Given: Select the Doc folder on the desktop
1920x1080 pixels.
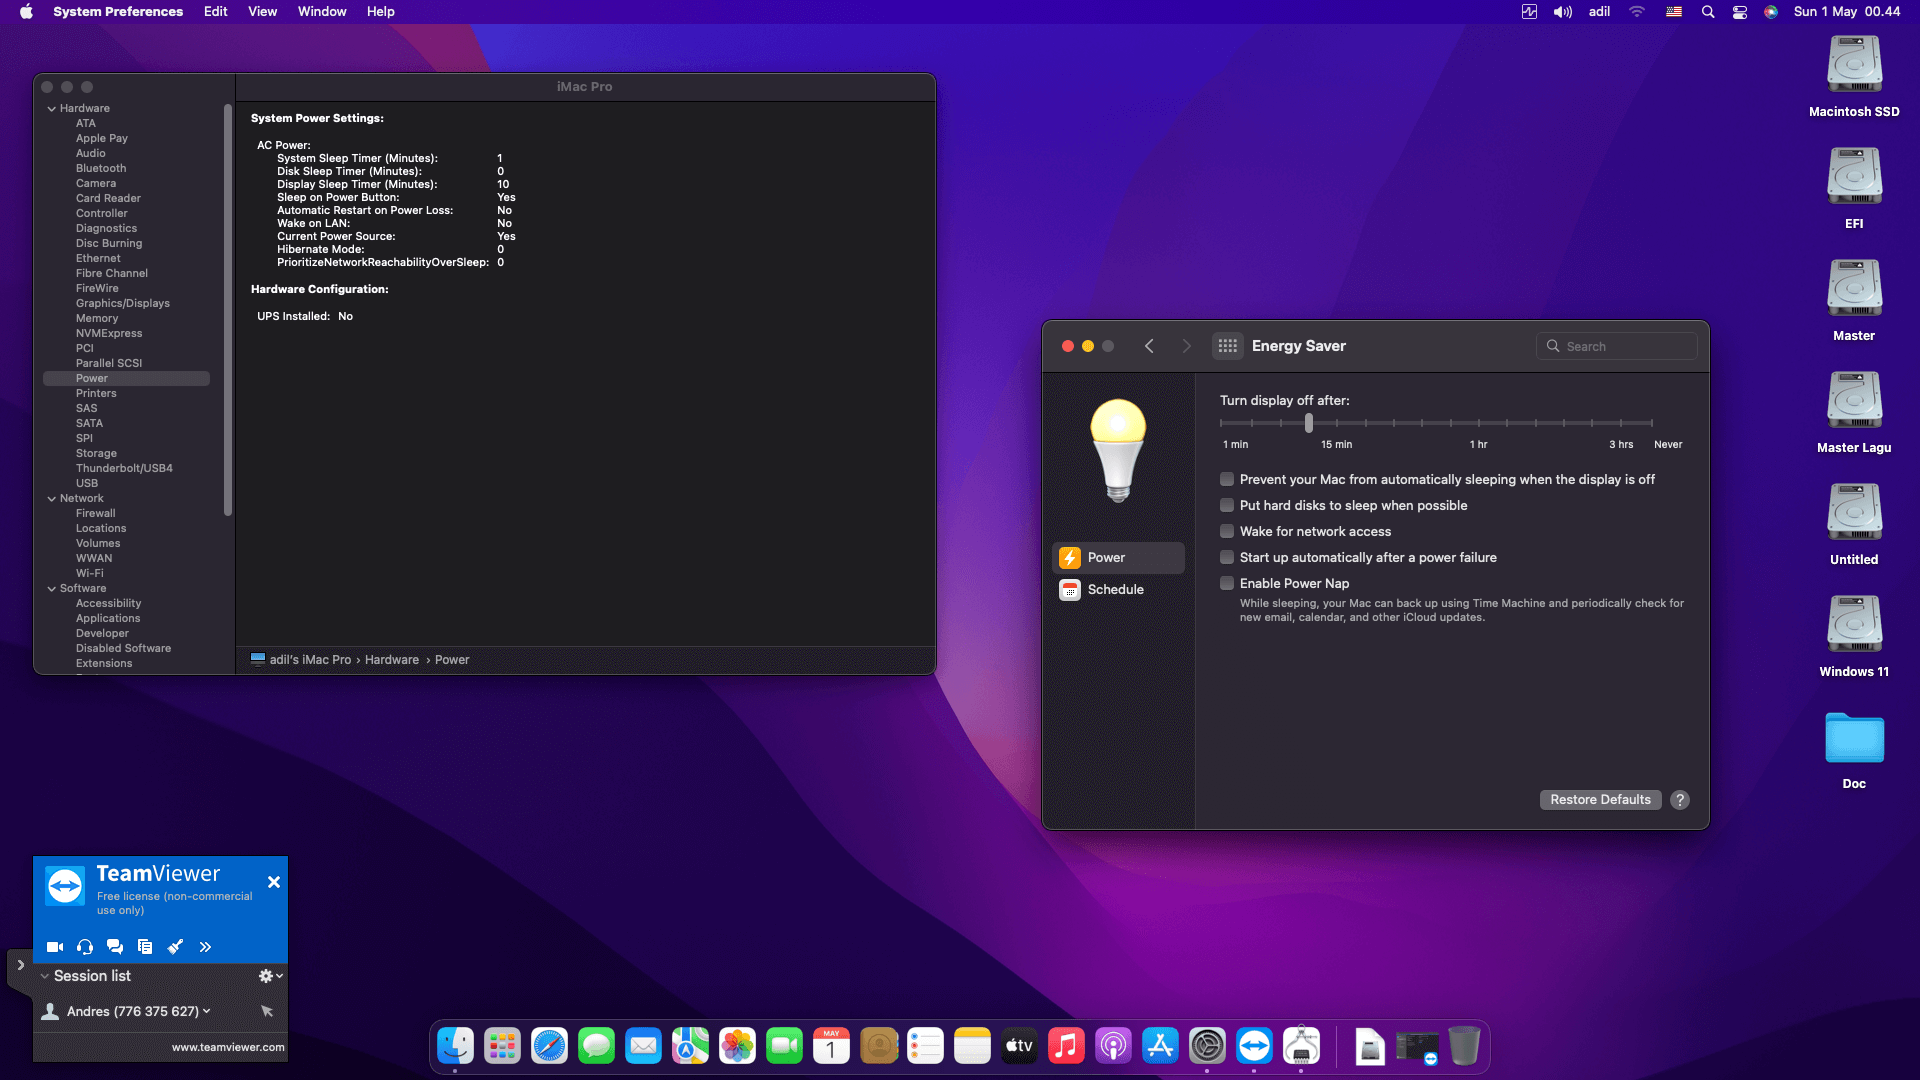Looking at the screenshot, I should coord(1854,750).
